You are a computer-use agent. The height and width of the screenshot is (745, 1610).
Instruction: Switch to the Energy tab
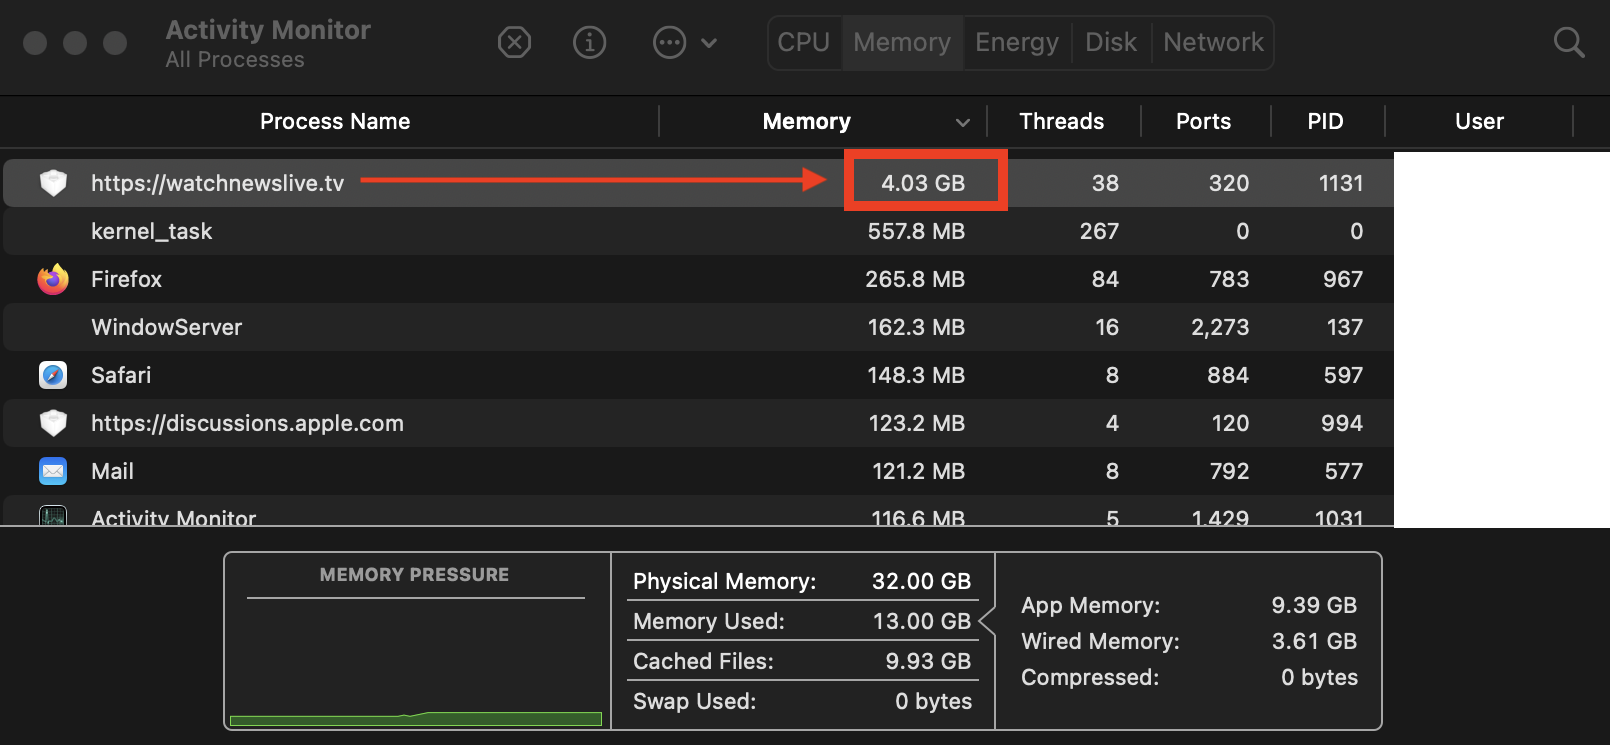point(1016,42)
